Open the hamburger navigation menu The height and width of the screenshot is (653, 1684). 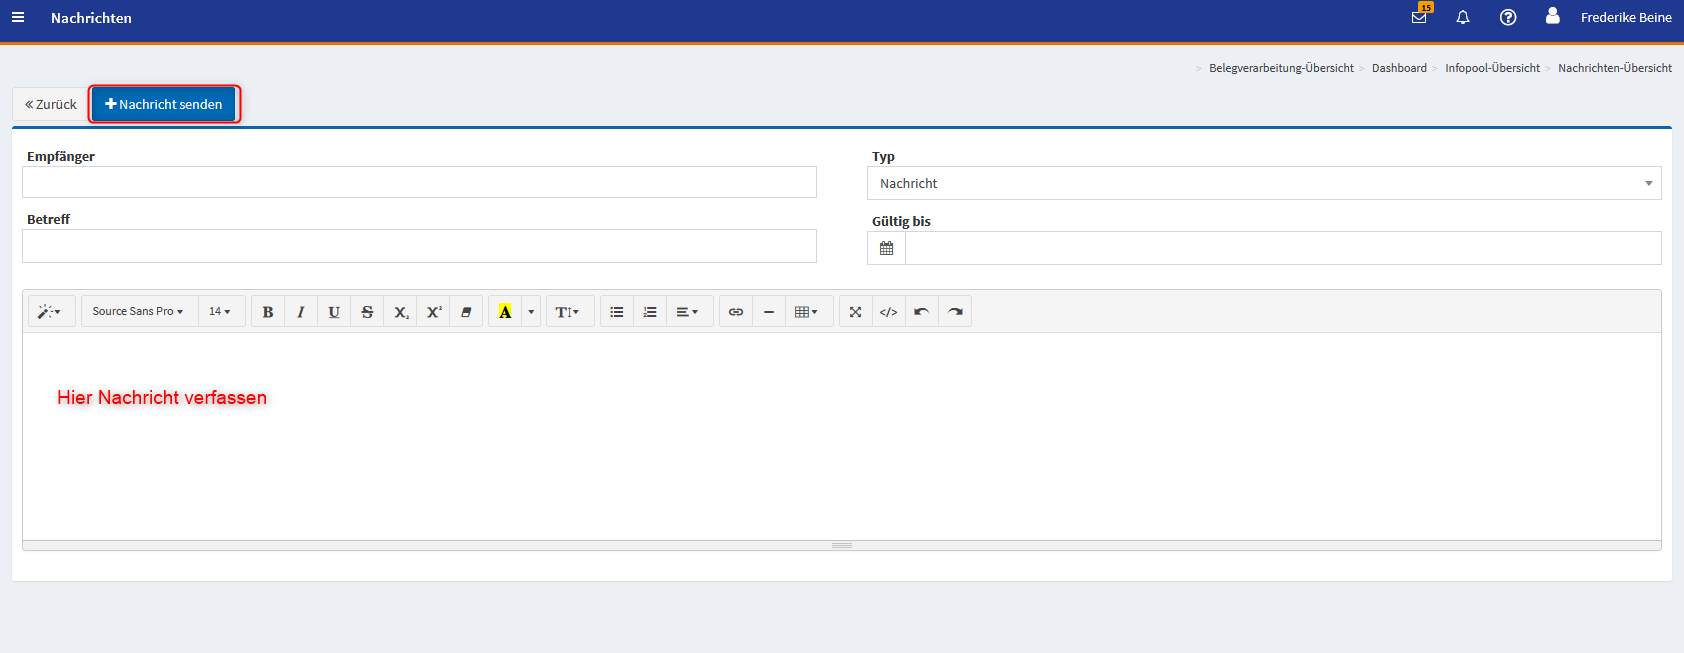click(18, 18)
